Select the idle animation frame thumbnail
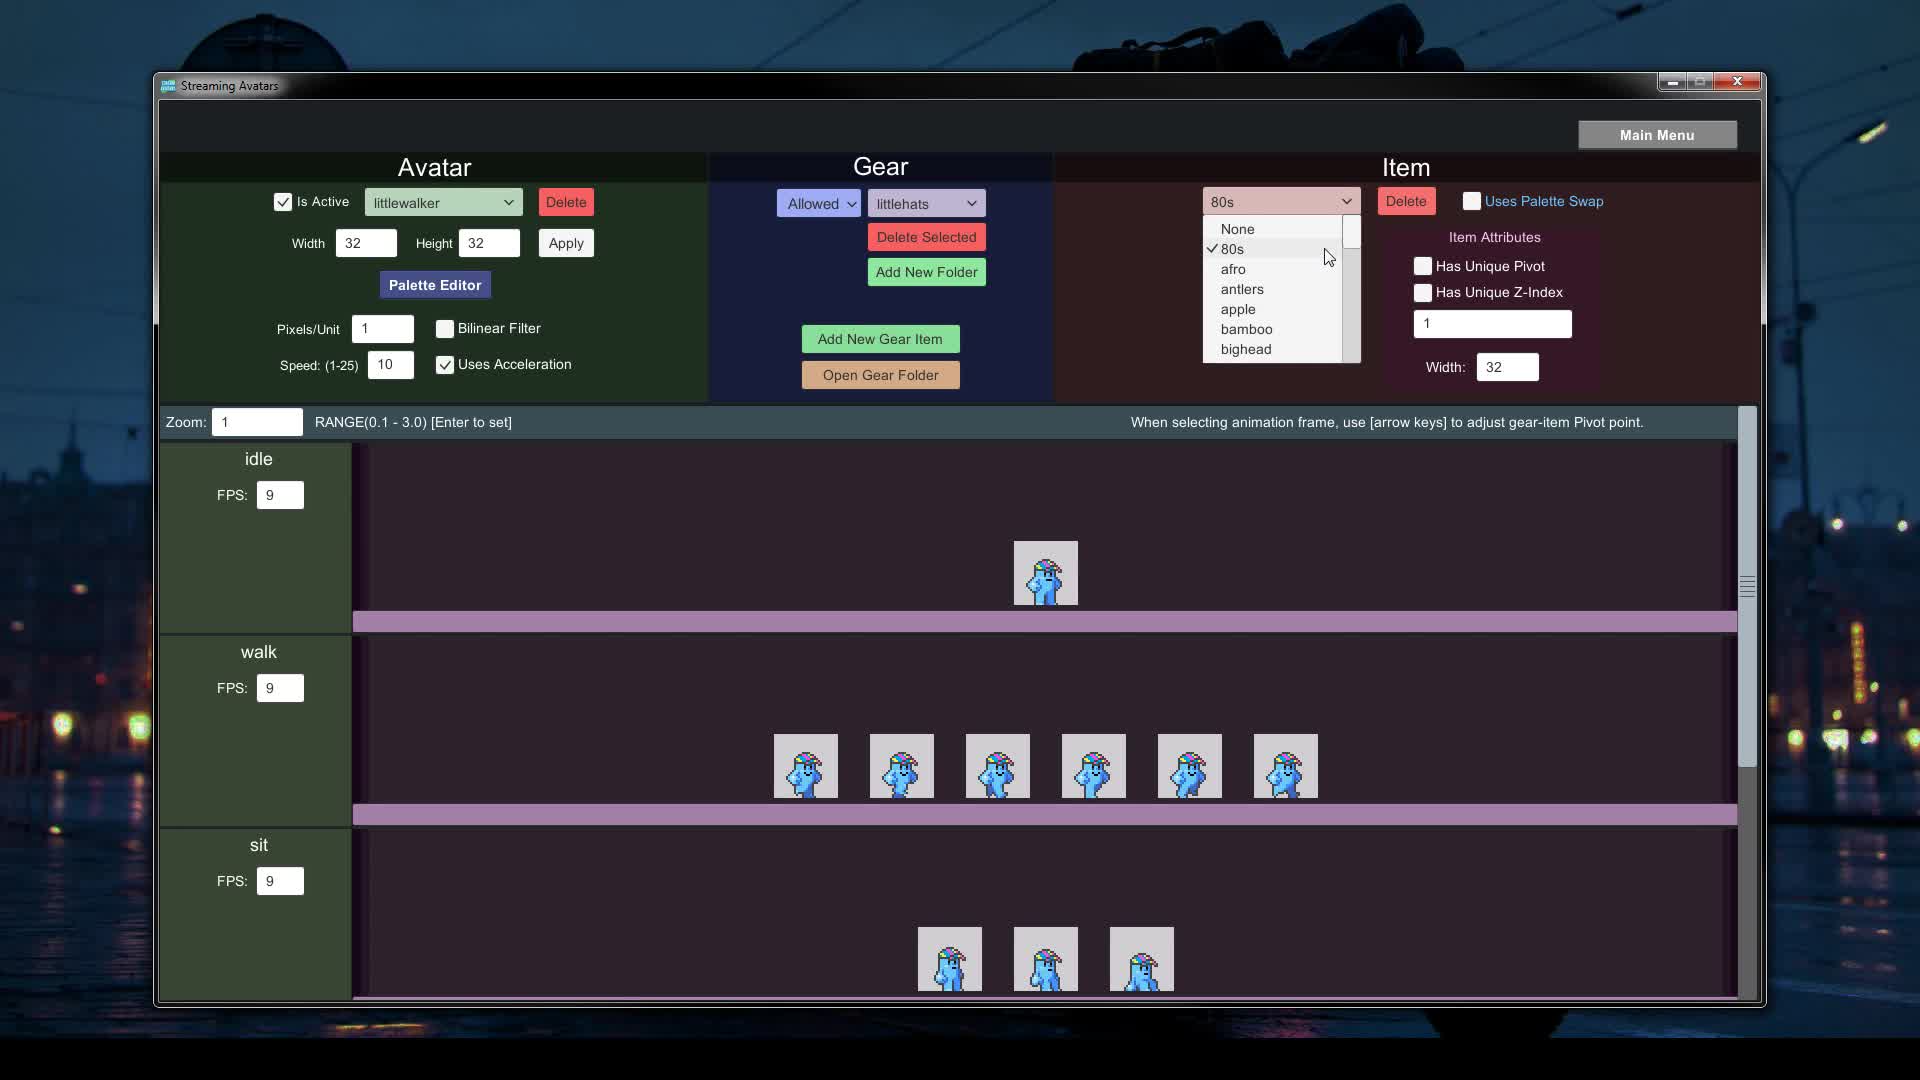This screenshot has width=1920, height=1080. [x=1044, y=574]
